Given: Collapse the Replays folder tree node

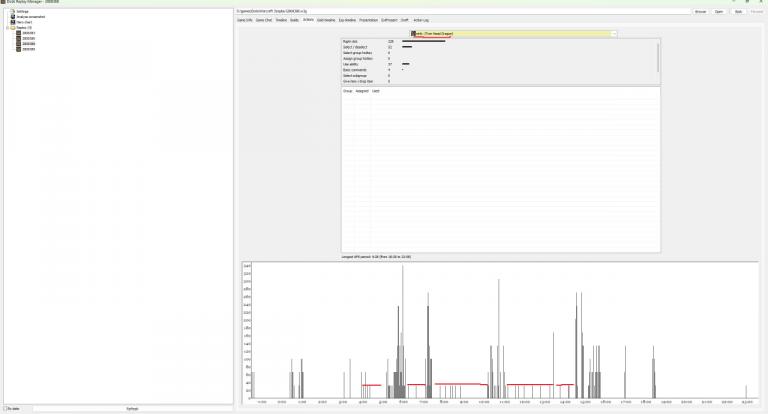Looking at the screenshot, I should 7,27.
